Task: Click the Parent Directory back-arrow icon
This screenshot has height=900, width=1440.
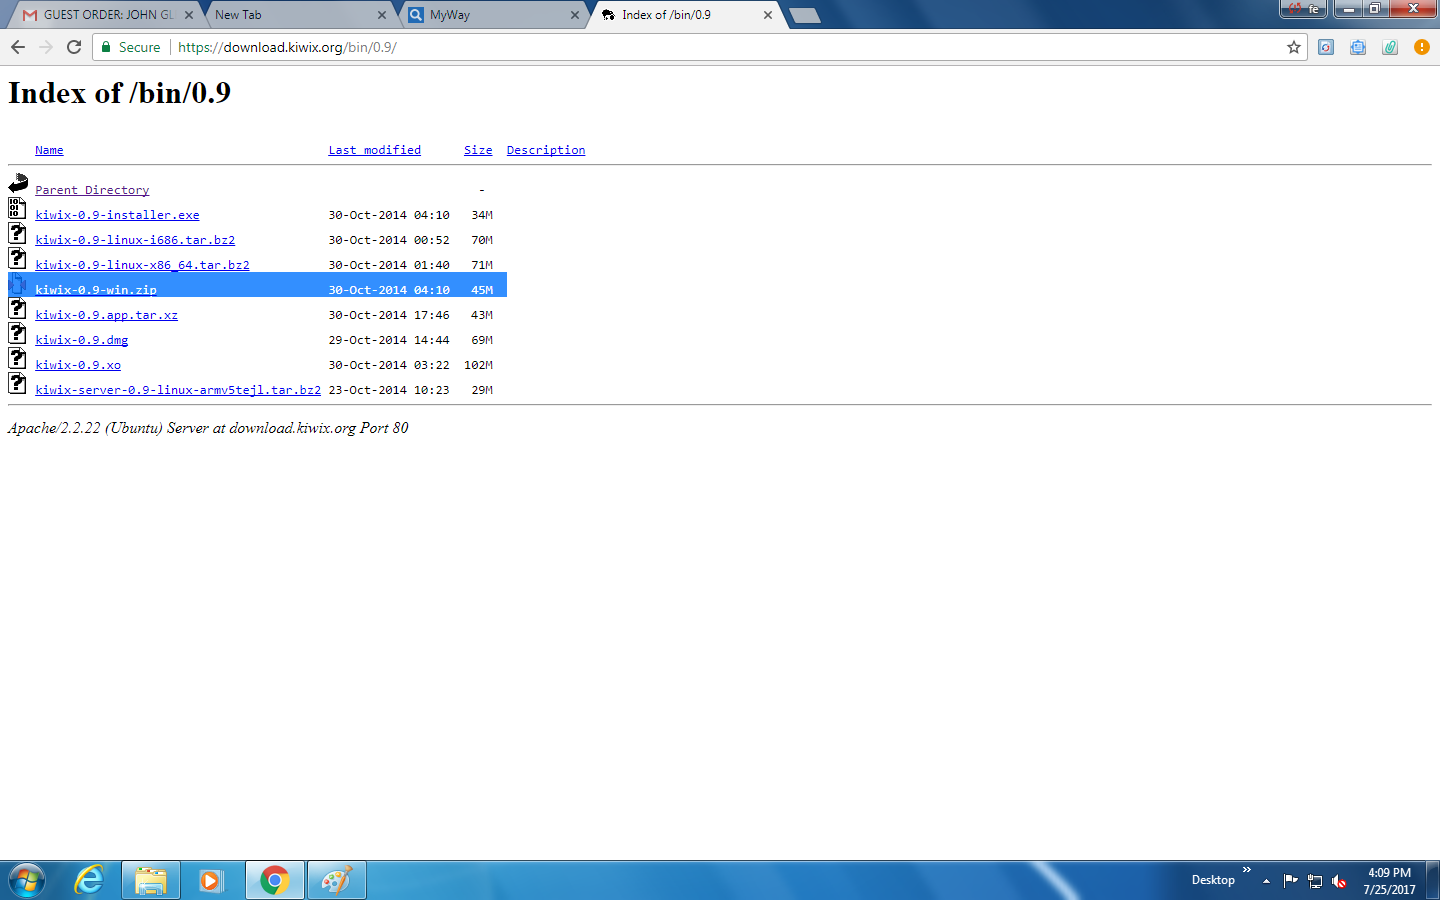Action: (x=18, y=183)
